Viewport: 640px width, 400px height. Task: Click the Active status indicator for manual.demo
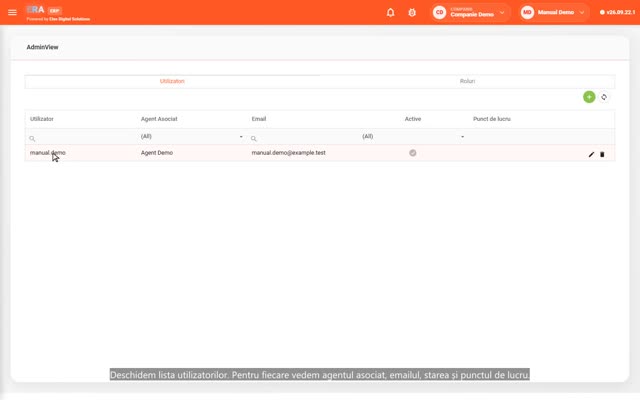click(x=413, y=153)
